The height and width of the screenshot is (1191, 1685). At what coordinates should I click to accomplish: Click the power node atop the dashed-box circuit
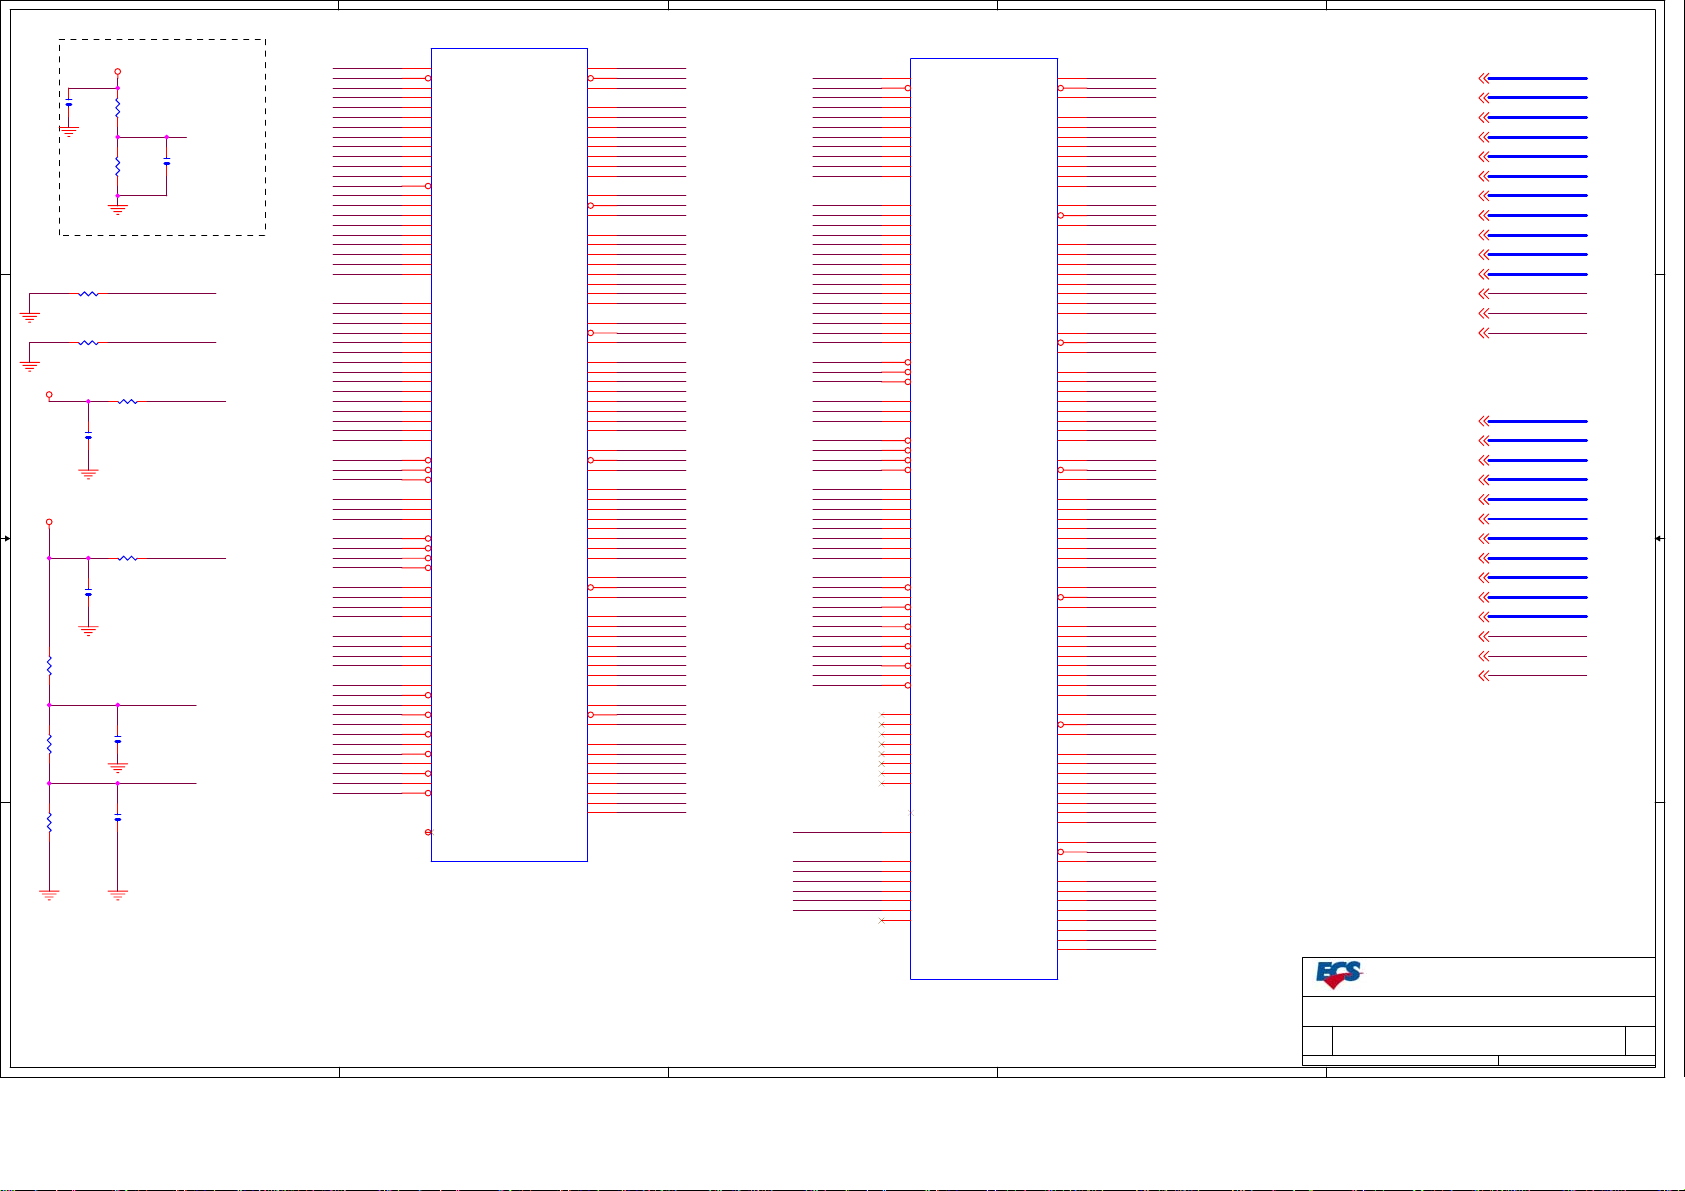tap(118, 72)
